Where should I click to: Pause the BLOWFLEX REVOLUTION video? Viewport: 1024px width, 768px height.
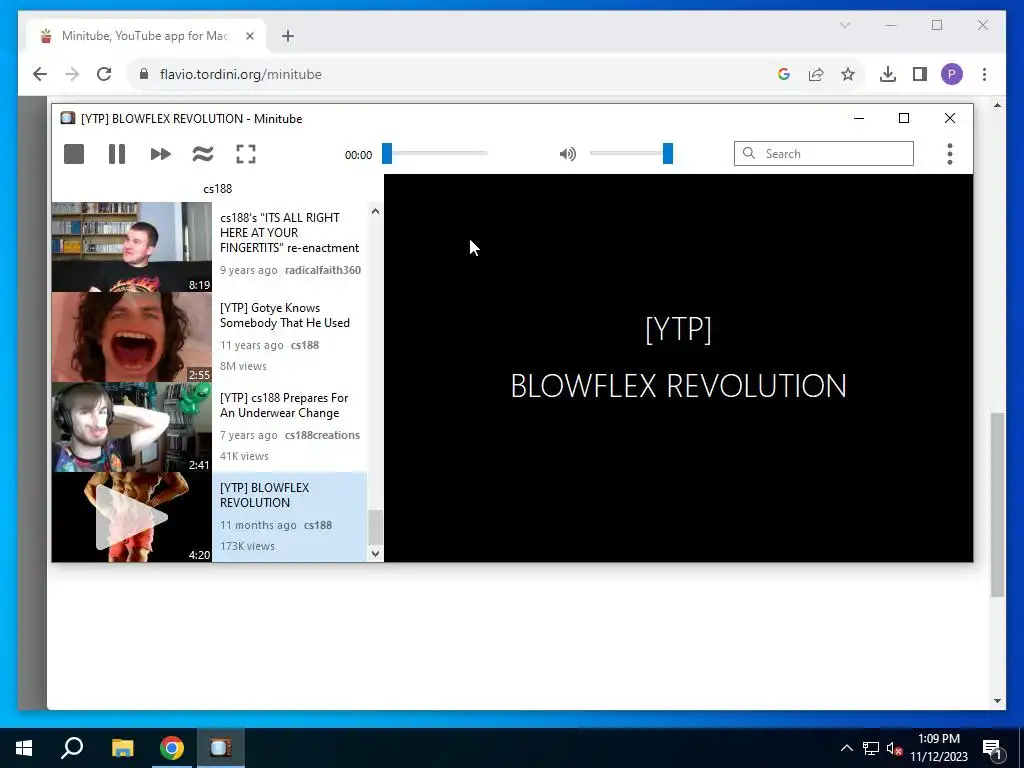coord(117,154)
